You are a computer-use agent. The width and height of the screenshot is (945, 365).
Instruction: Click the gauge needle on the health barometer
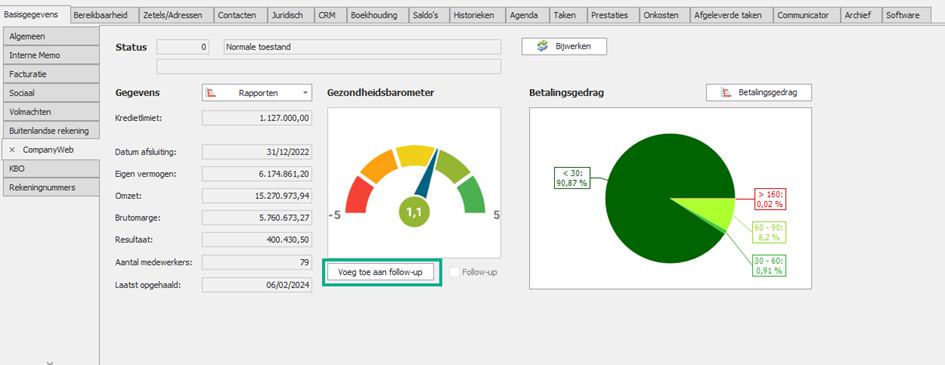[429, 175]
